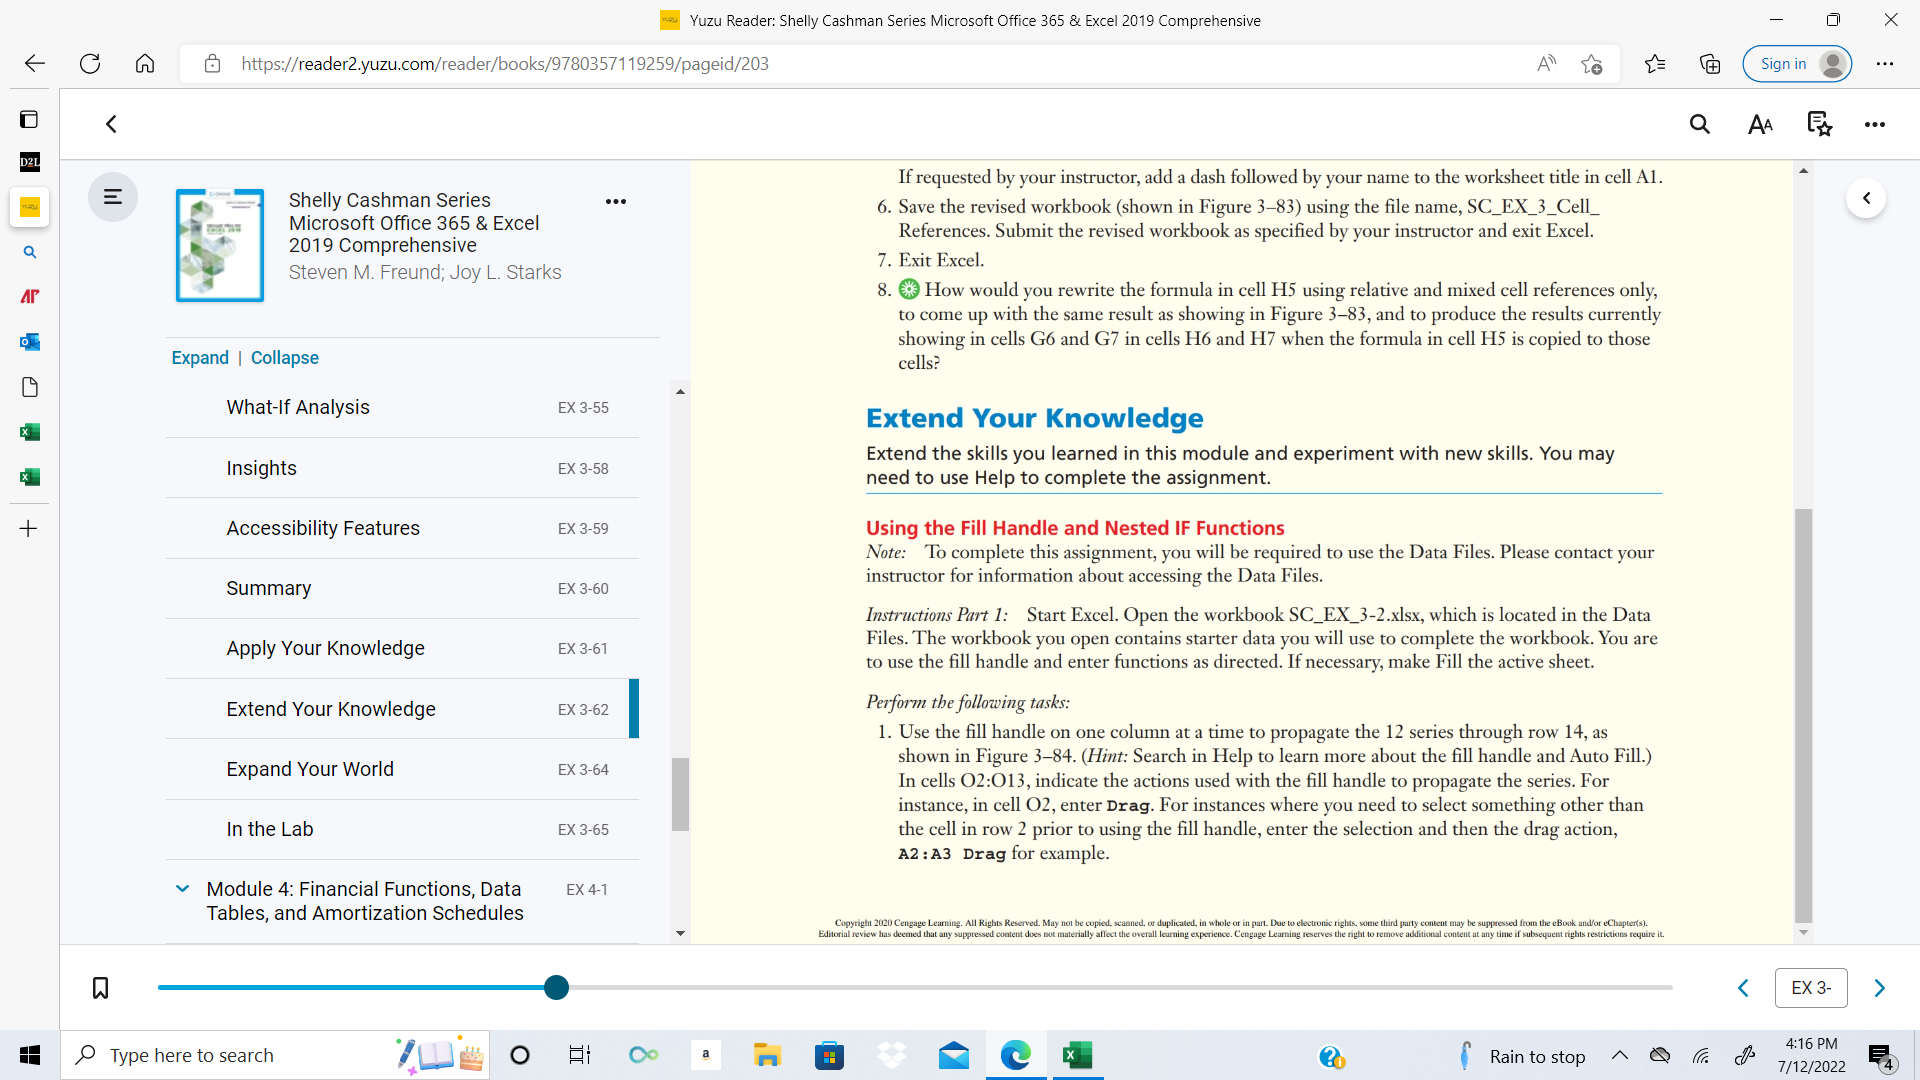Click contents scrollbar up arrow

pos(680,392)
